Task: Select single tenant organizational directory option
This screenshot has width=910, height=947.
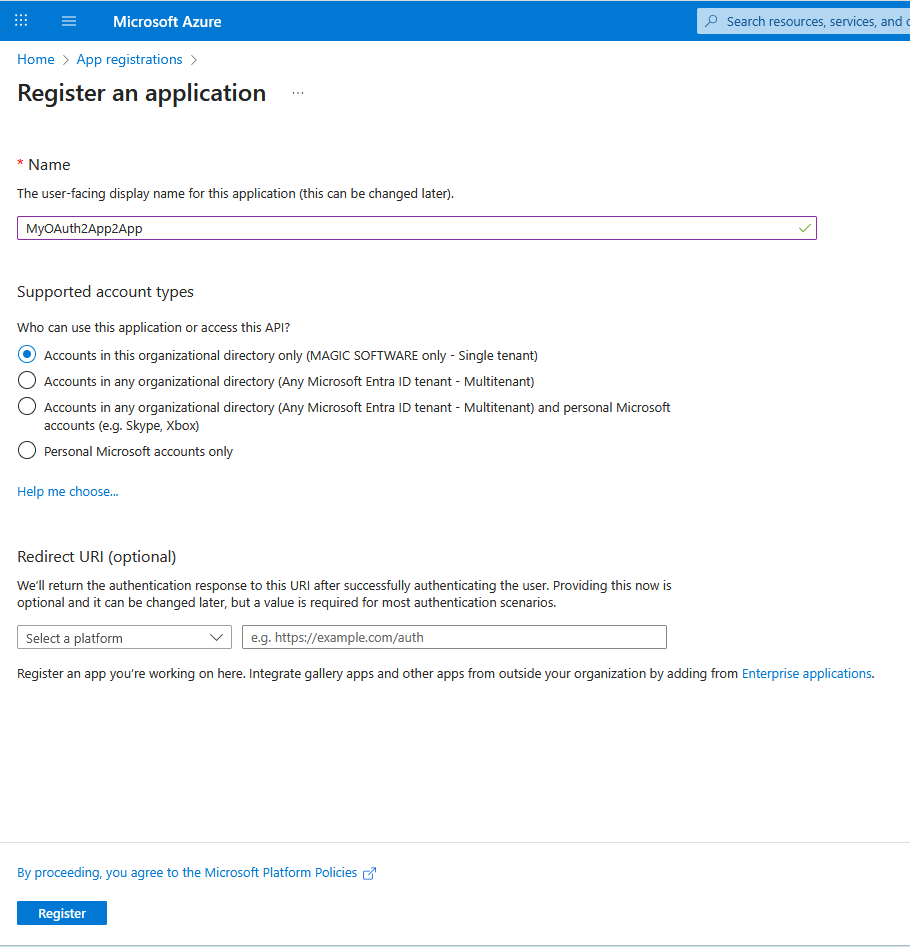Action: (27, 355)
